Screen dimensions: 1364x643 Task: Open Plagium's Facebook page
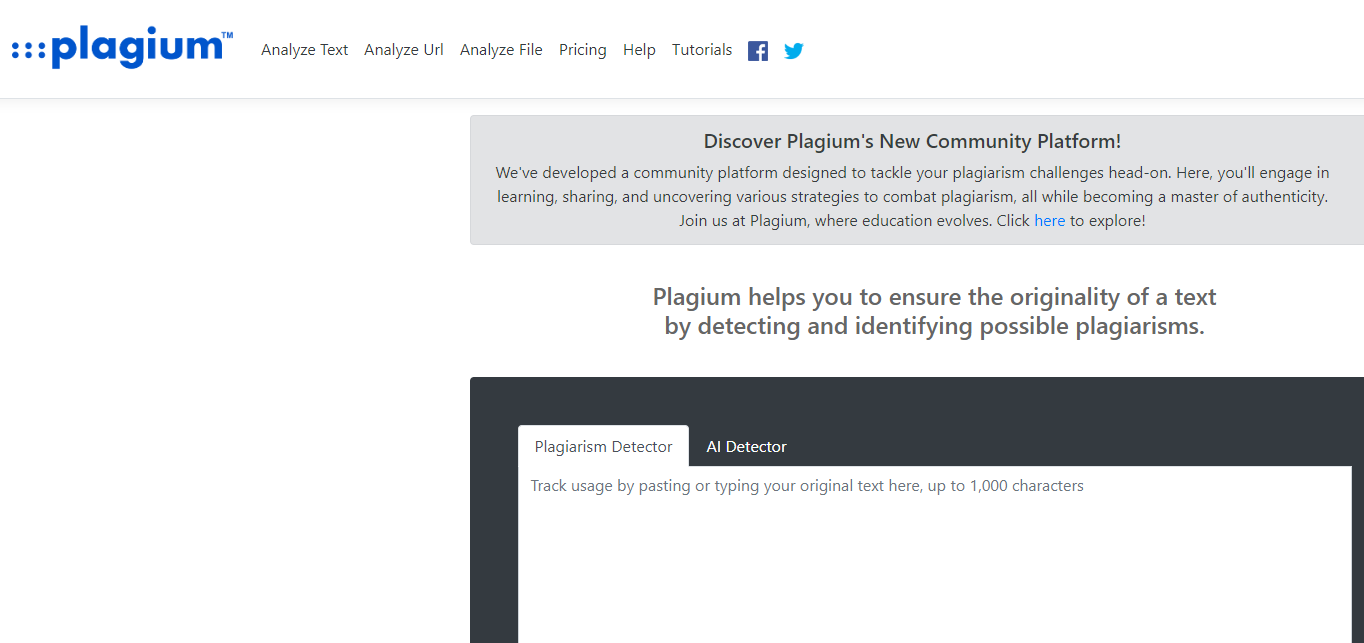pyautogui.click(x=758, y=50)
